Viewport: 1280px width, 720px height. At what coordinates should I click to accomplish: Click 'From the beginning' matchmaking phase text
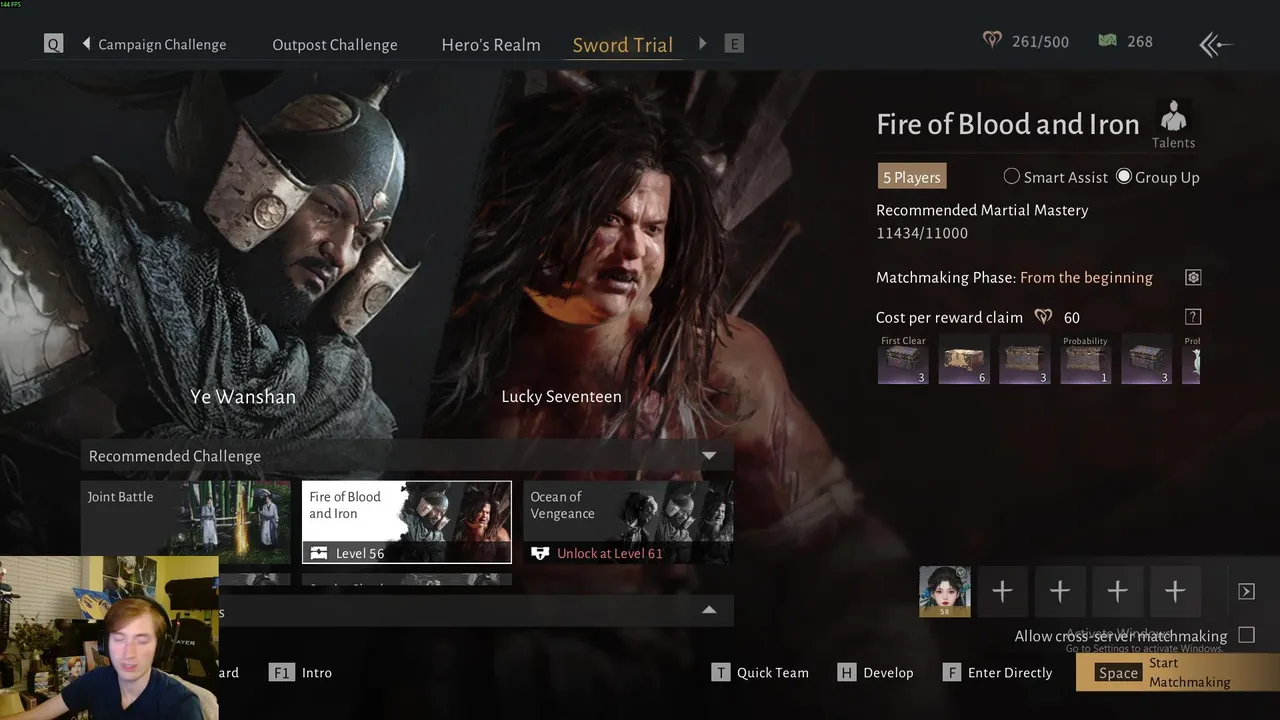(x=1086, y=277)
